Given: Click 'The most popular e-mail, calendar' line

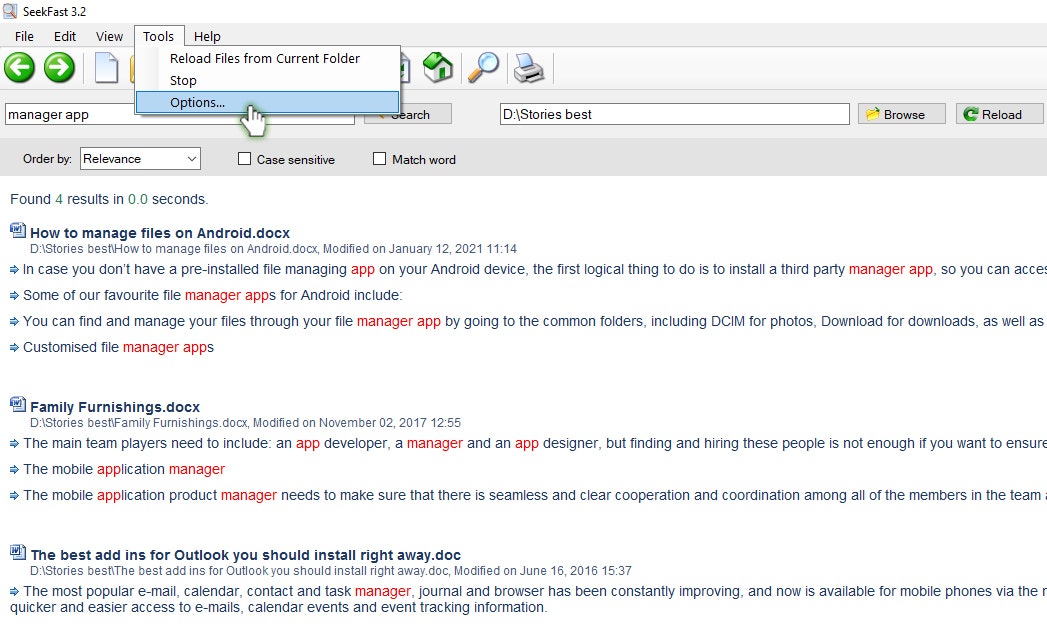Looking at the screenshot, I should tap(528, 599).
